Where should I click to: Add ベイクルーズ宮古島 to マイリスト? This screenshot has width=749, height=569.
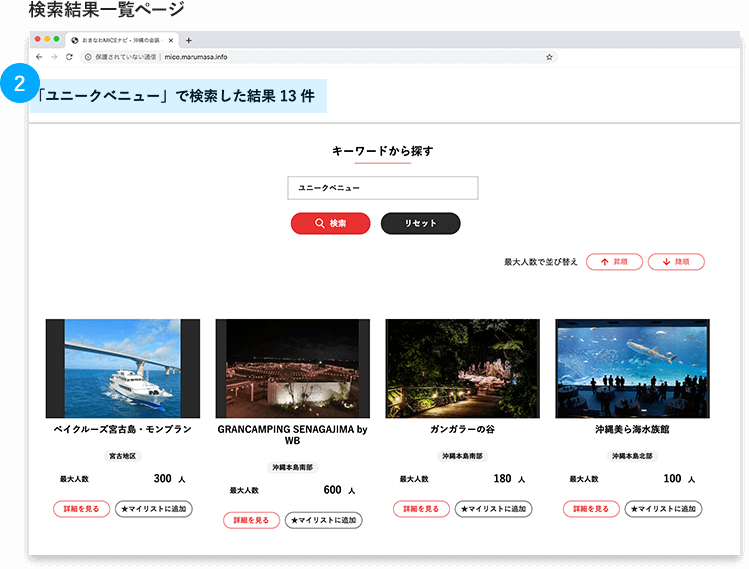click(x=154, y=509)
